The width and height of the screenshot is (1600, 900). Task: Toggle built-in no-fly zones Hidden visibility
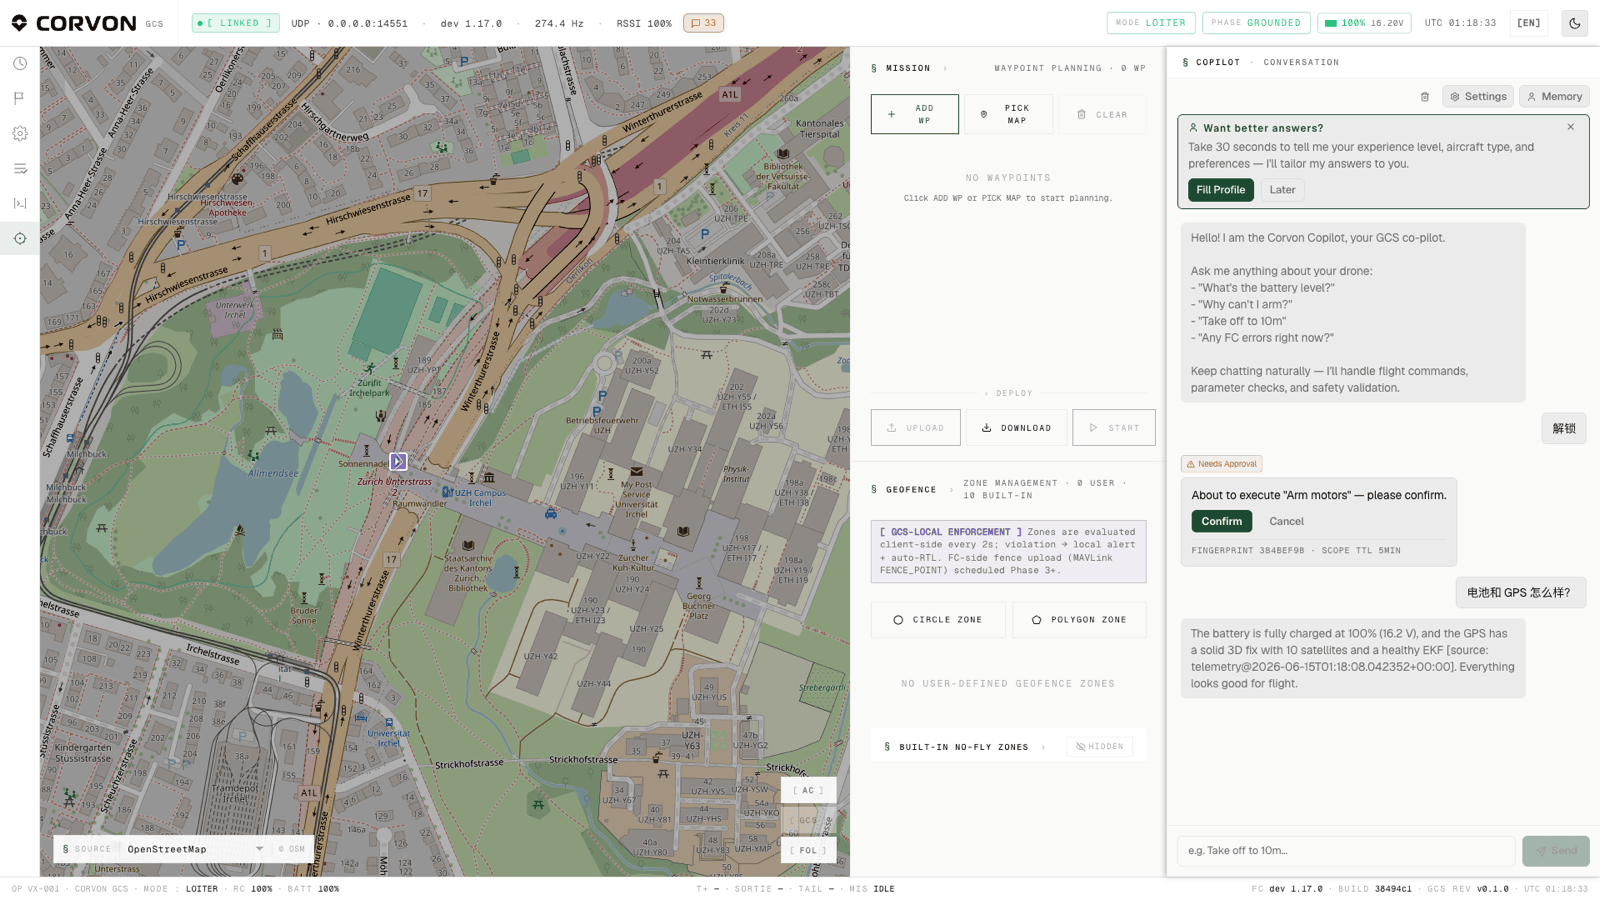(1100, 746)
